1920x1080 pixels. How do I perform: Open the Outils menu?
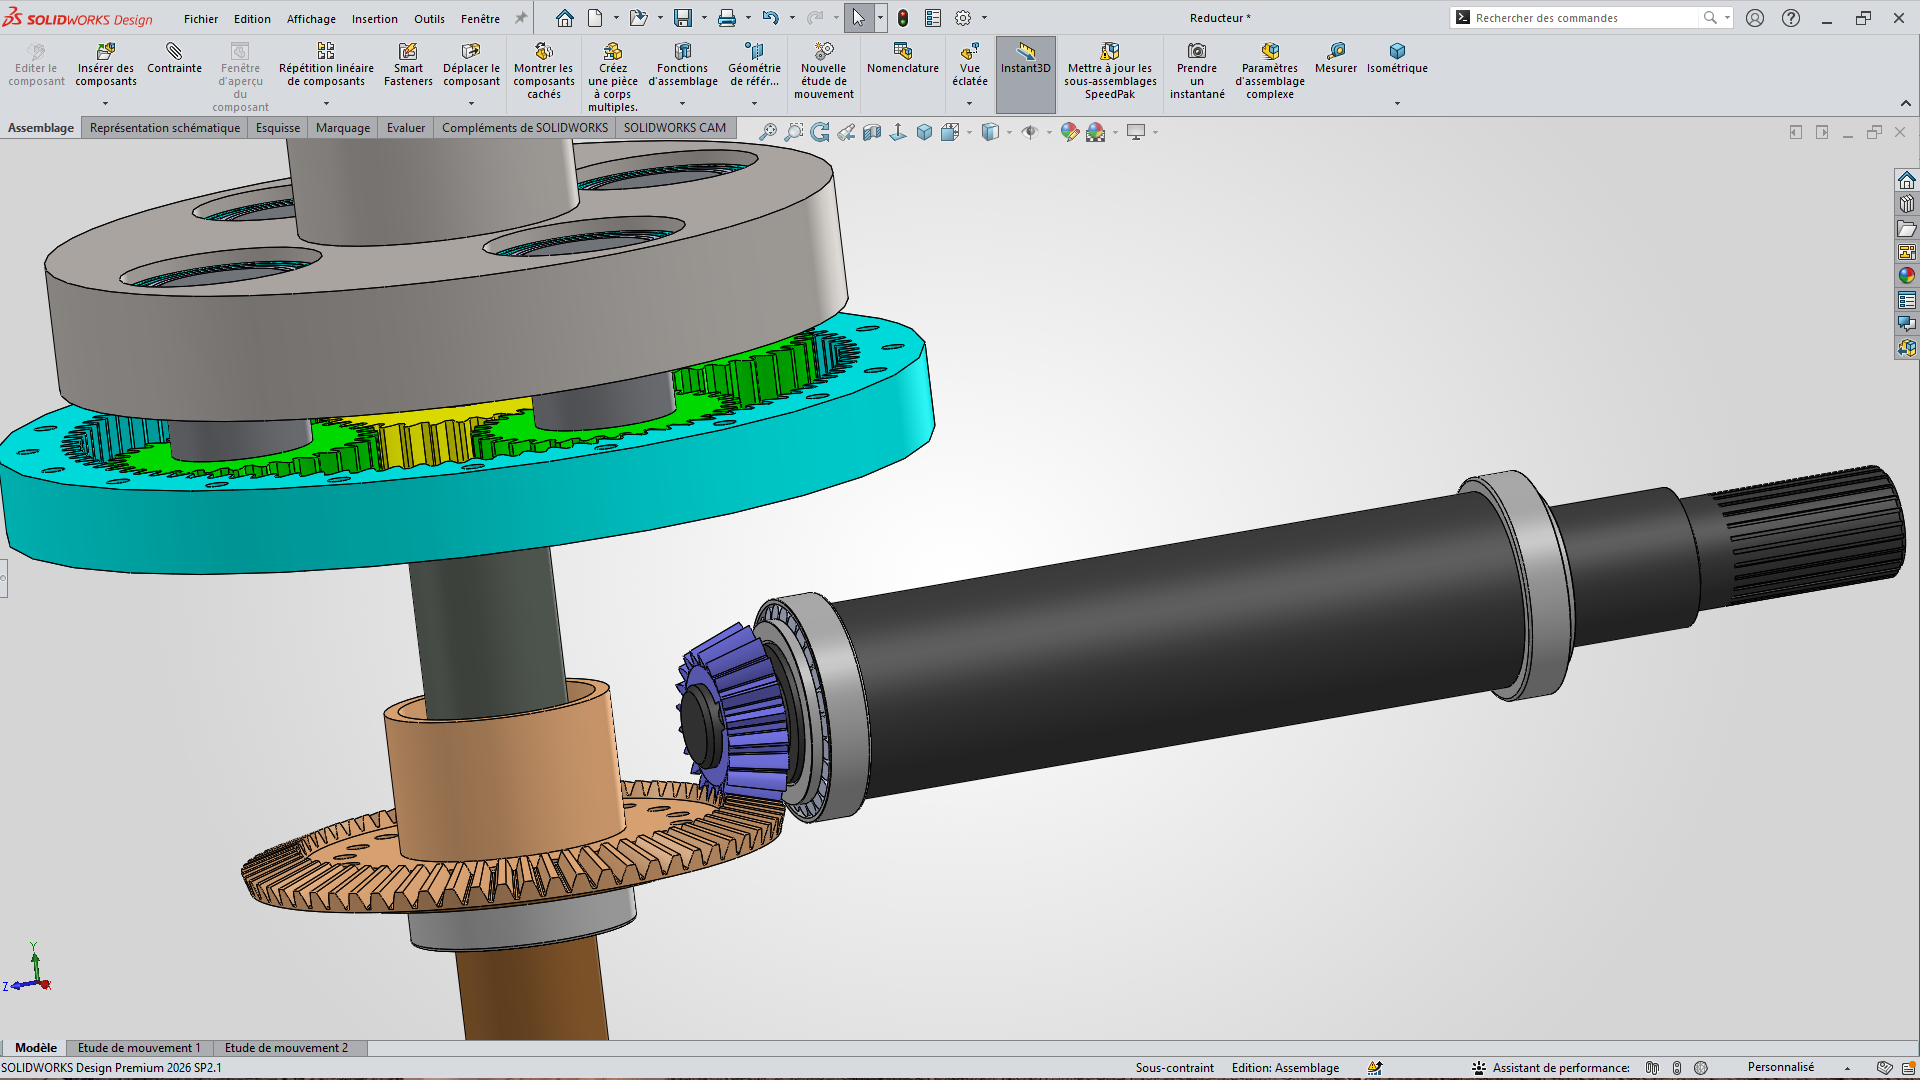point(429,19)
